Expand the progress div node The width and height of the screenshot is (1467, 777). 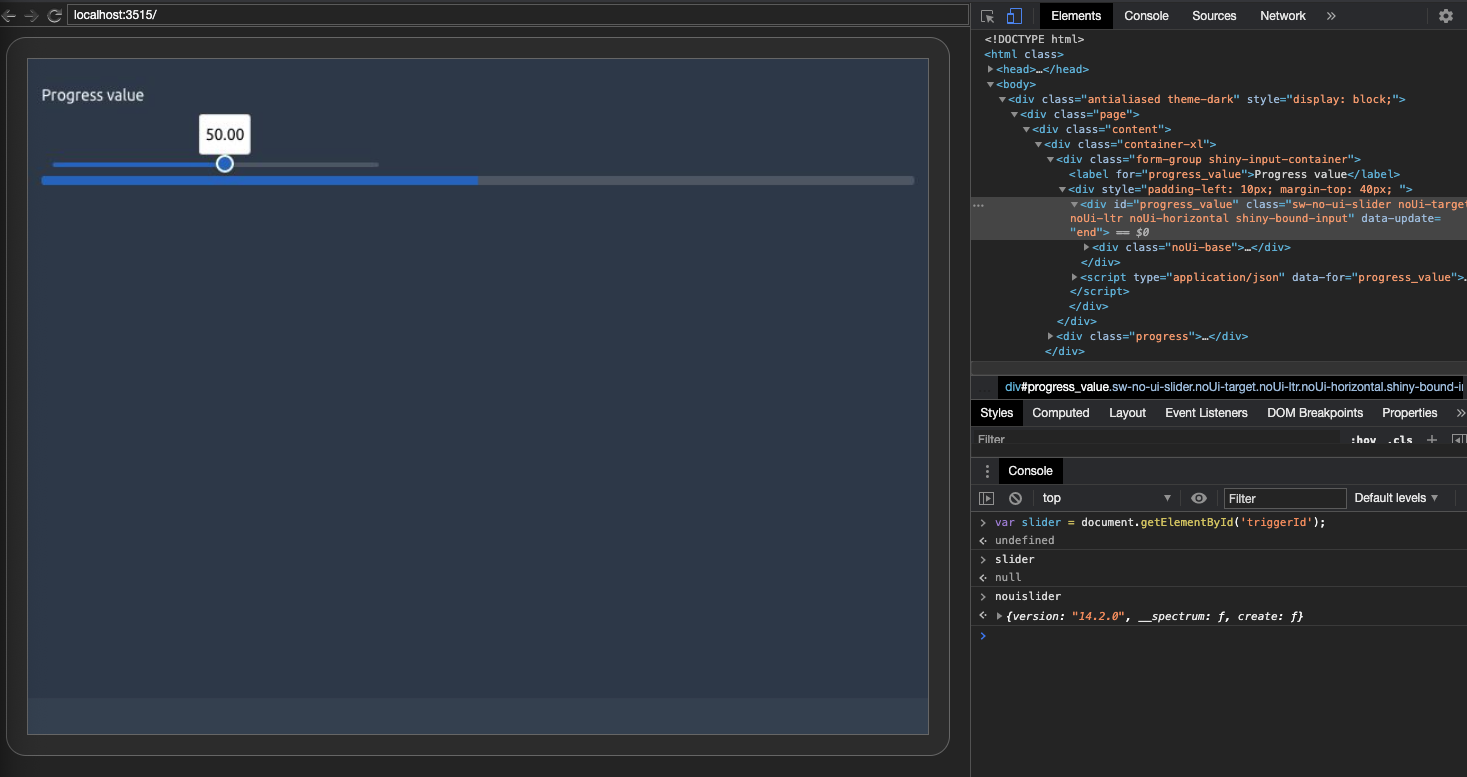1050,337
